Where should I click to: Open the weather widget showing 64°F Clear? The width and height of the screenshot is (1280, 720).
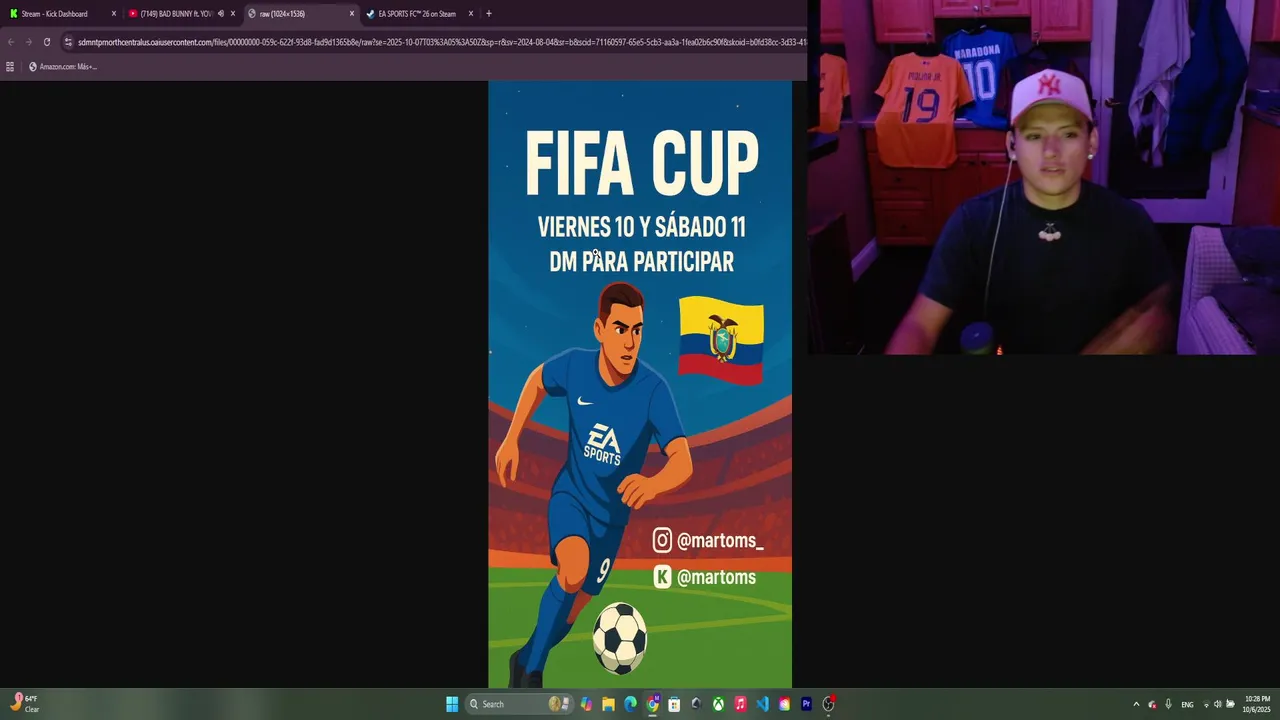click(x=26, y=703)
